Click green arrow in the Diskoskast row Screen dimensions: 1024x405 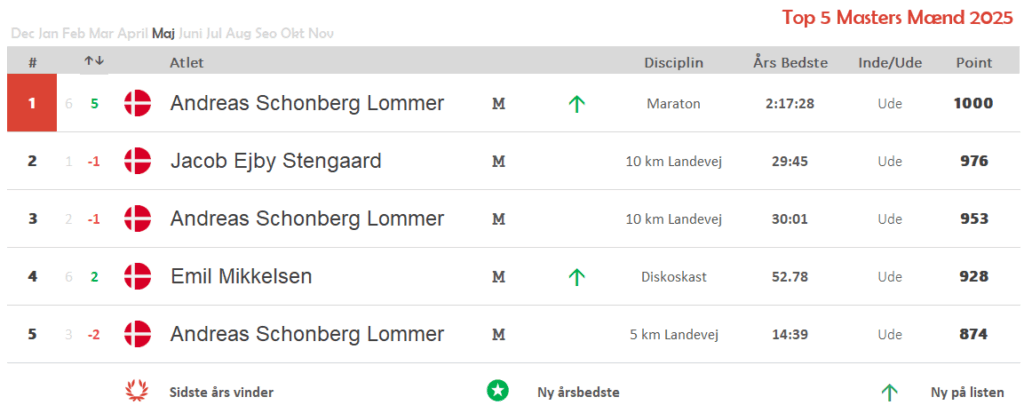[x=576, y=277]
